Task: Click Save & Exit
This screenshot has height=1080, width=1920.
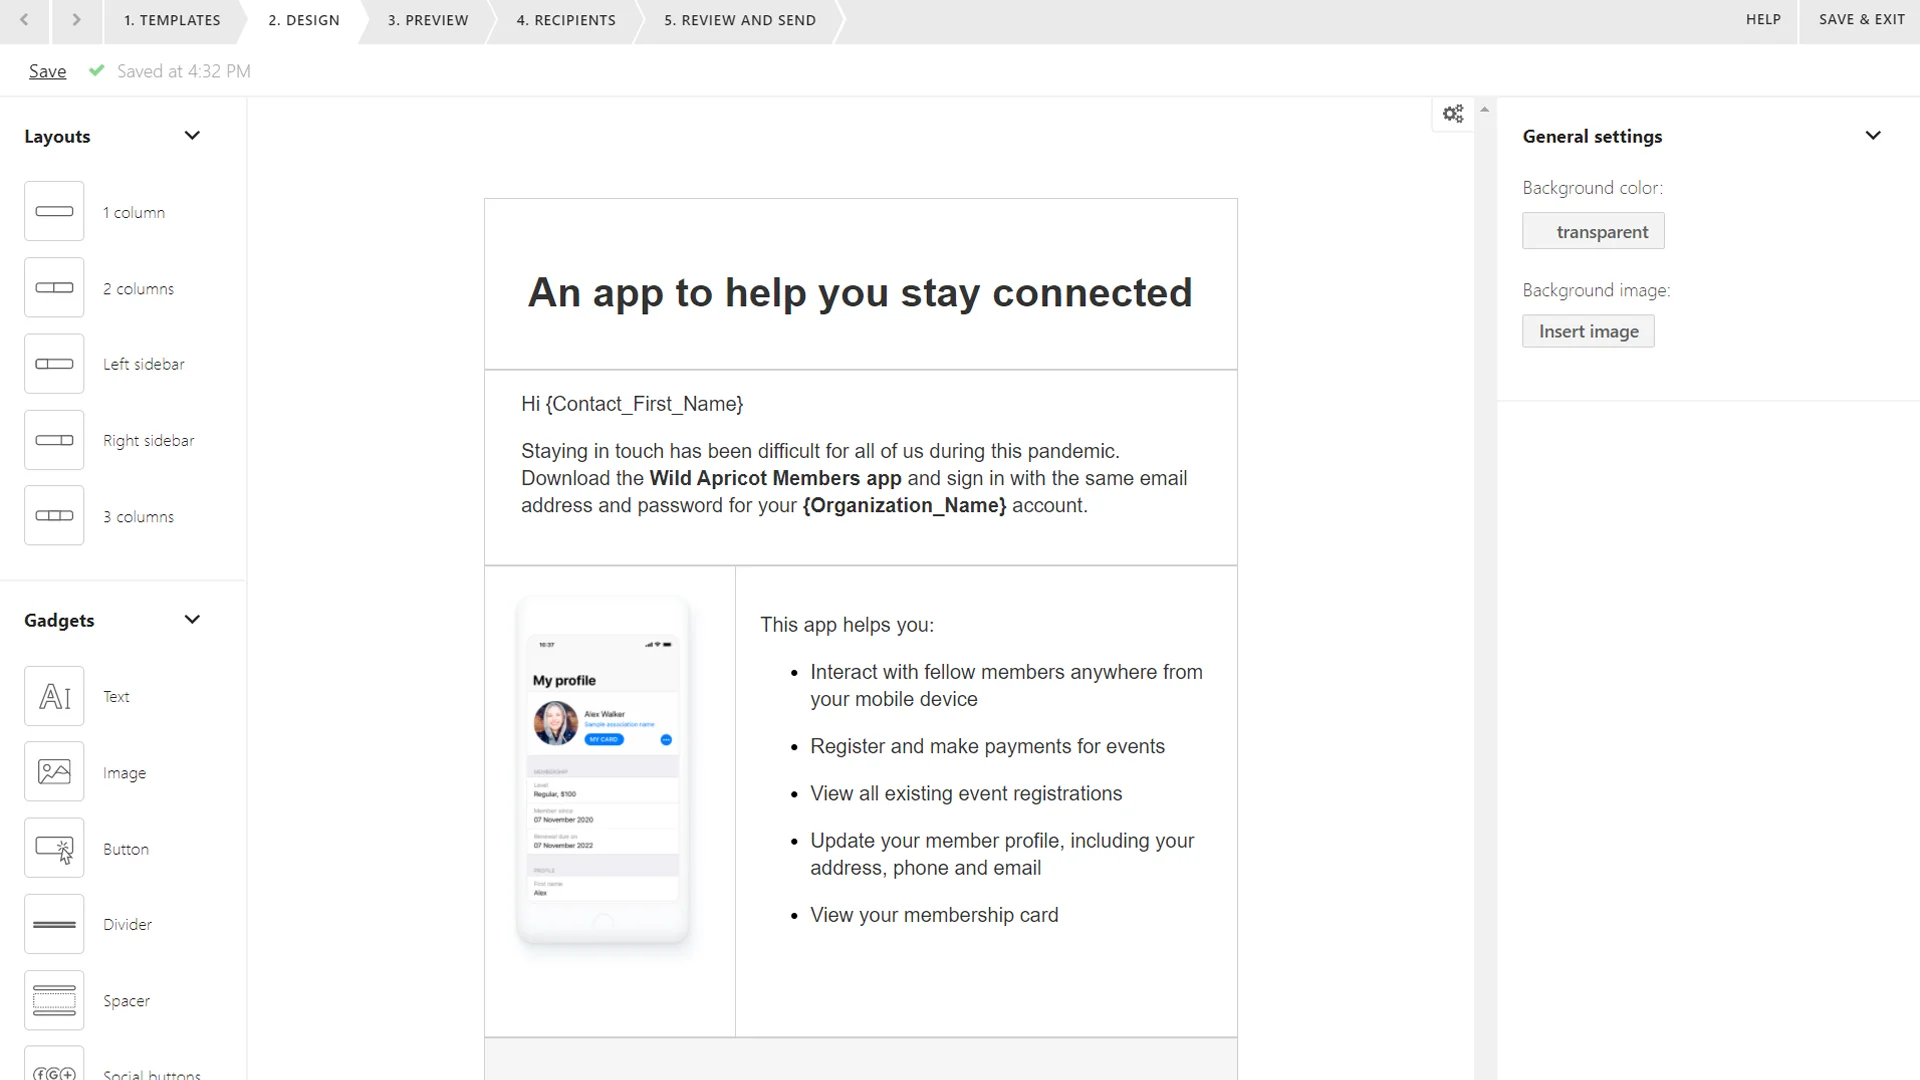Action: 1861,19
